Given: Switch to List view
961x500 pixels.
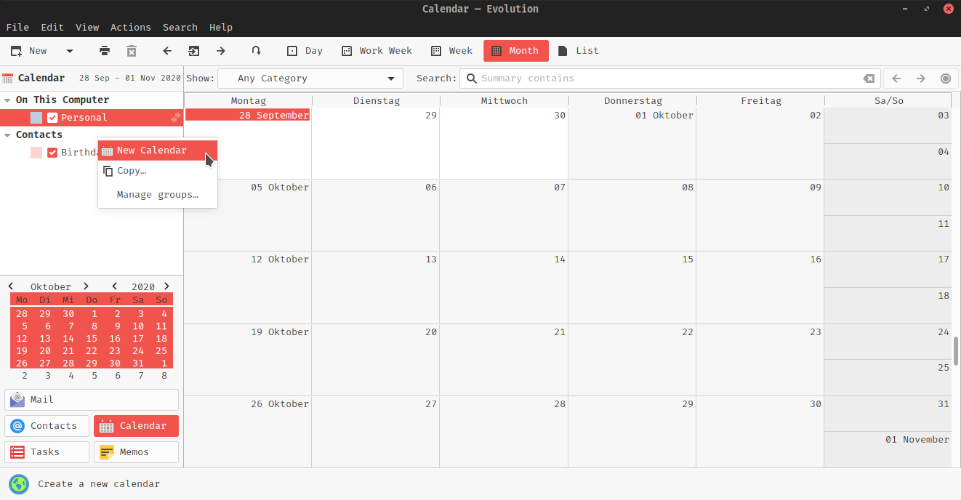Looking at the screenshot, I should (578, 51).
